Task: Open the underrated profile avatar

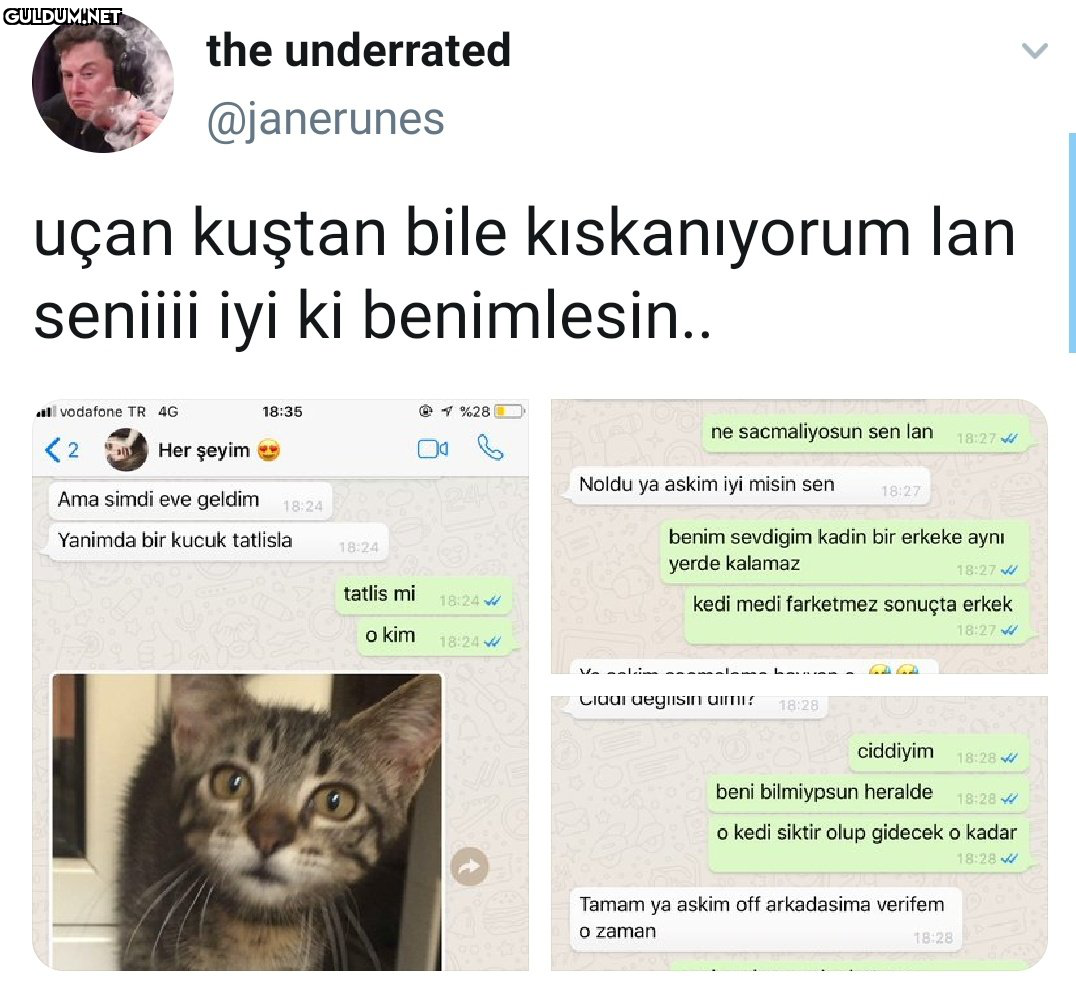Action: click(102, 82)
